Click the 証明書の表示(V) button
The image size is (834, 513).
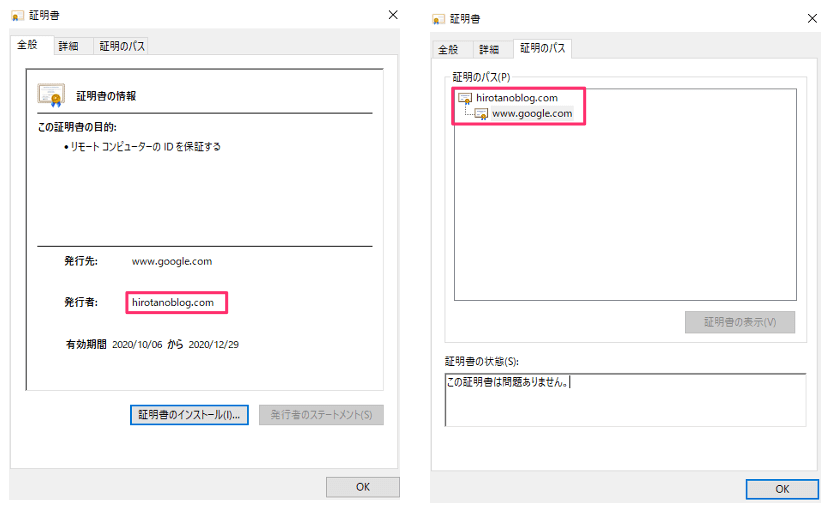pyautogui.click(x=740, y=322)
